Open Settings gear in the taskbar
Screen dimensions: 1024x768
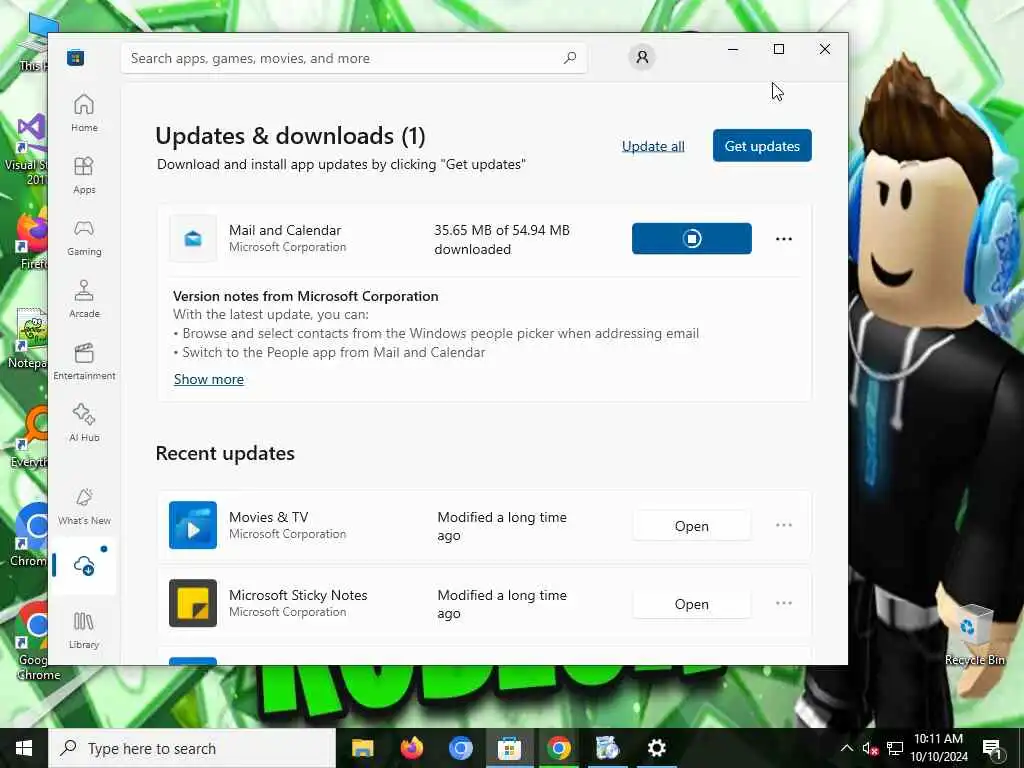click(656, 748)
